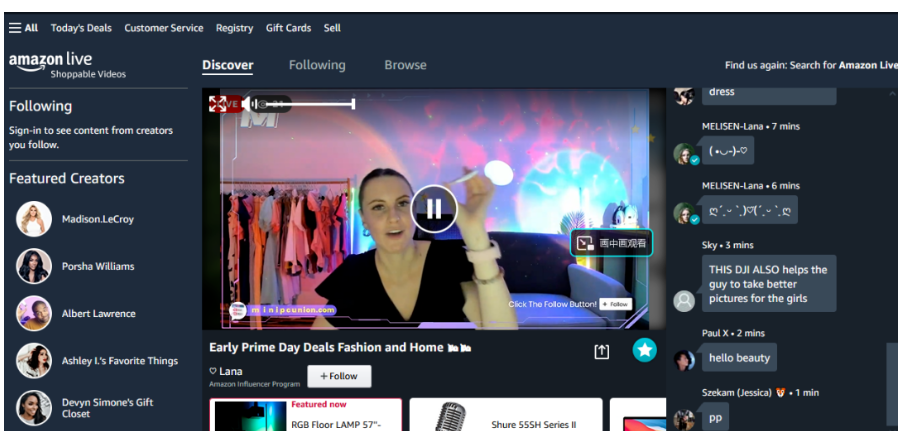The image size is (909, 431).
Task: Click the chat panel scrollbar thumb
Action: [x=892, y=385]
